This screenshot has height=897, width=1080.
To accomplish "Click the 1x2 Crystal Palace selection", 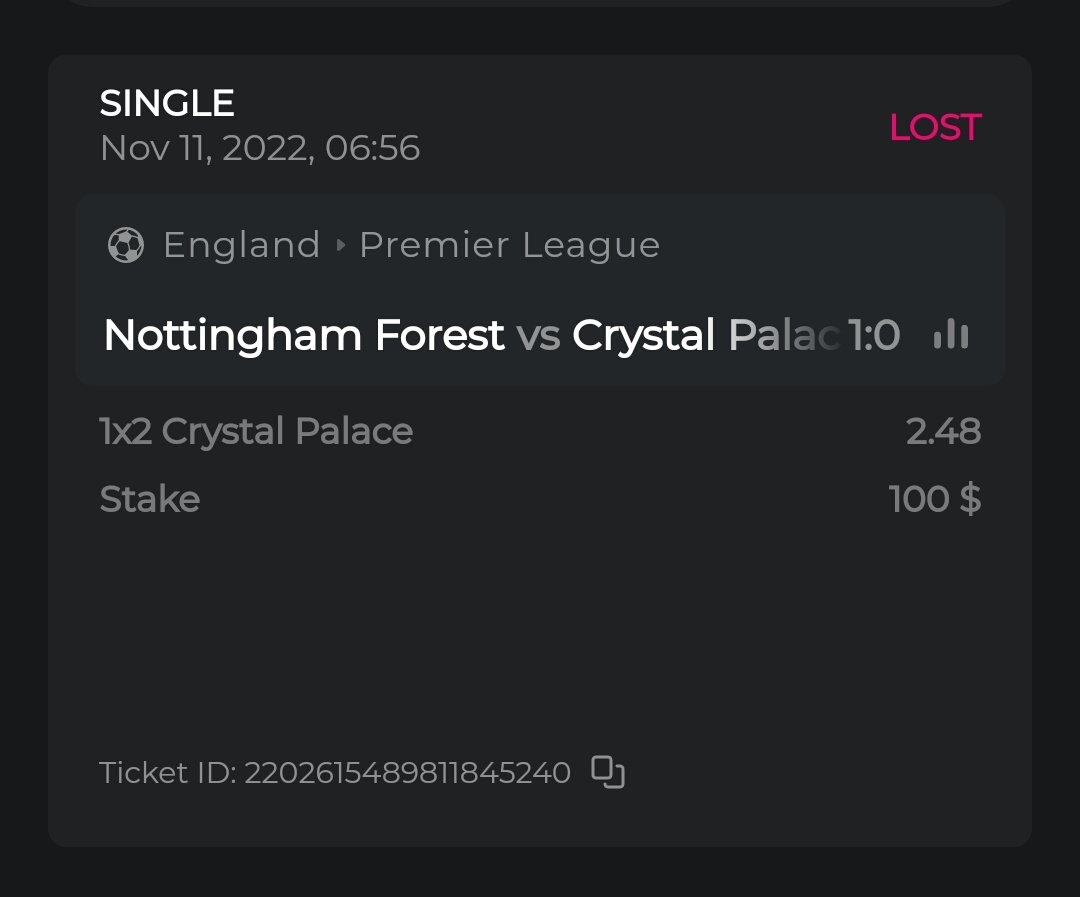I will point(256,431).
